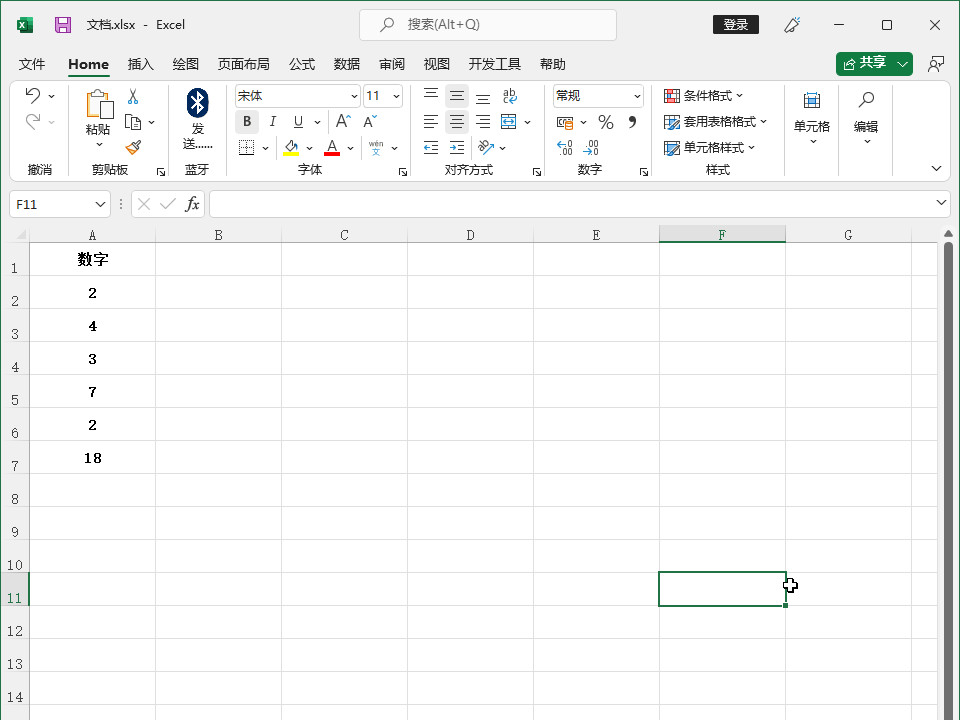Expand the Name Box dropdown arrow
Screen dimensions: 960x720
(x=100, y=204)
